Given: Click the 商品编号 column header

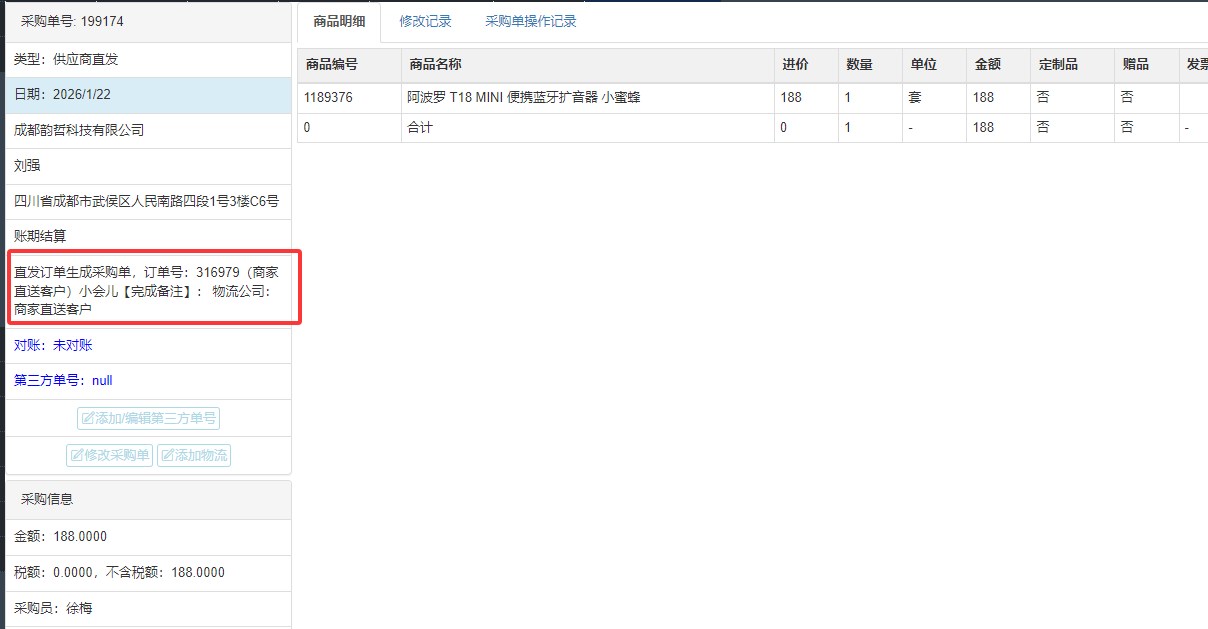Looking at the screenshot, I should [331, 65].
